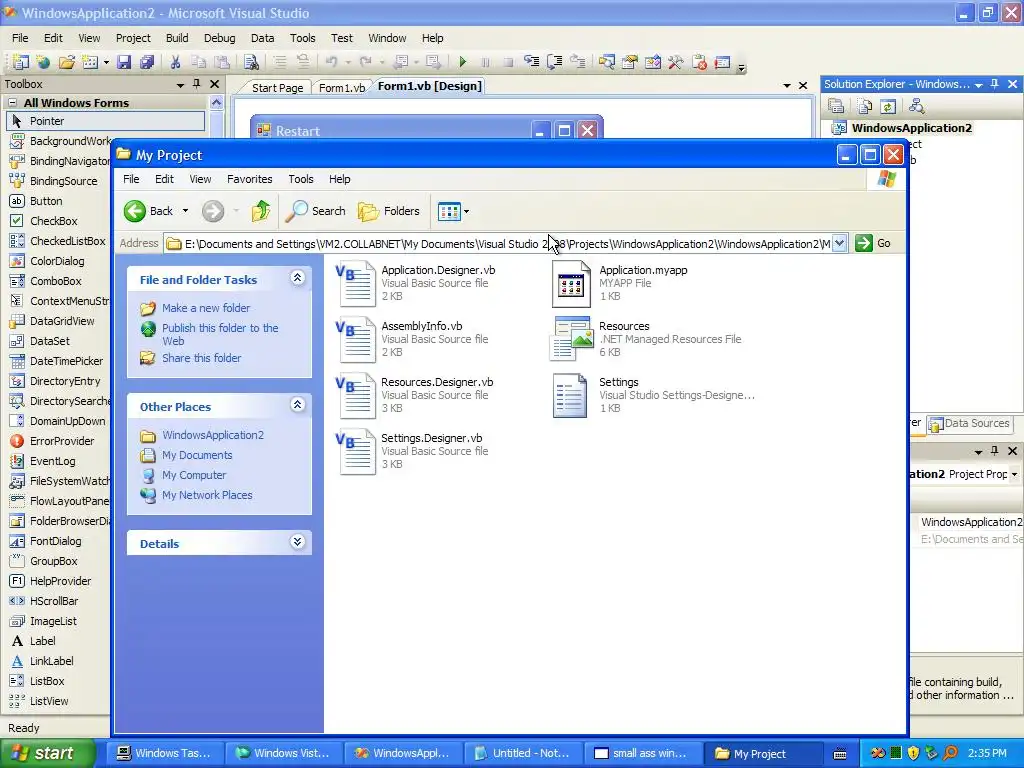
Task: Open the Views dropdown arrow in Explorer
Action: (466, 212)
